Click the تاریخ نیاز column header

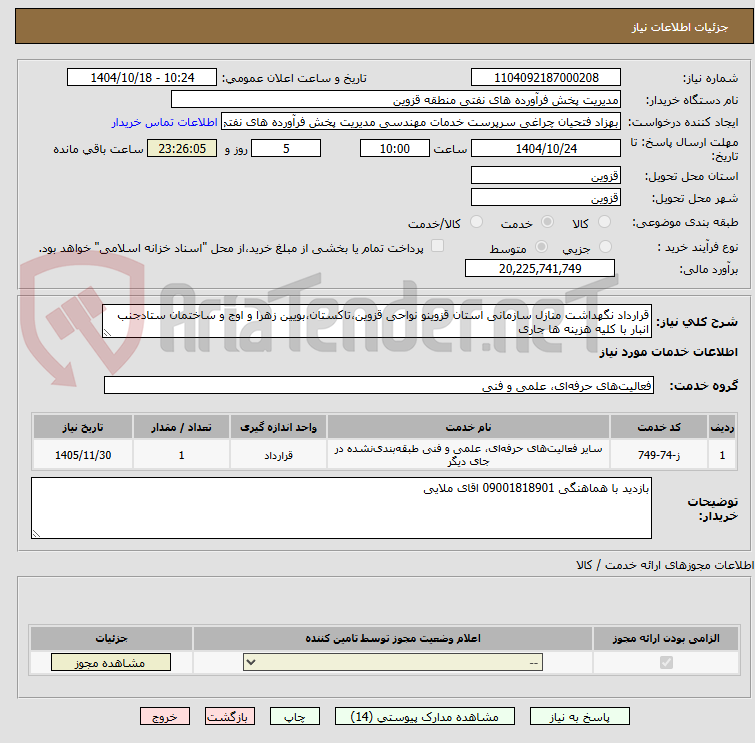83,427
